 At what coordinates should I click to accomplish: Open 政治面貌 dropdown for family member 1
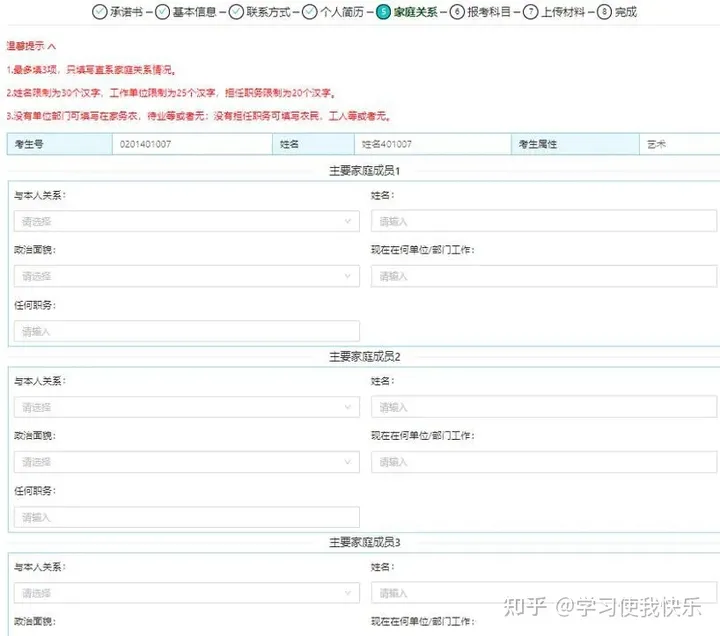(186, 276)
